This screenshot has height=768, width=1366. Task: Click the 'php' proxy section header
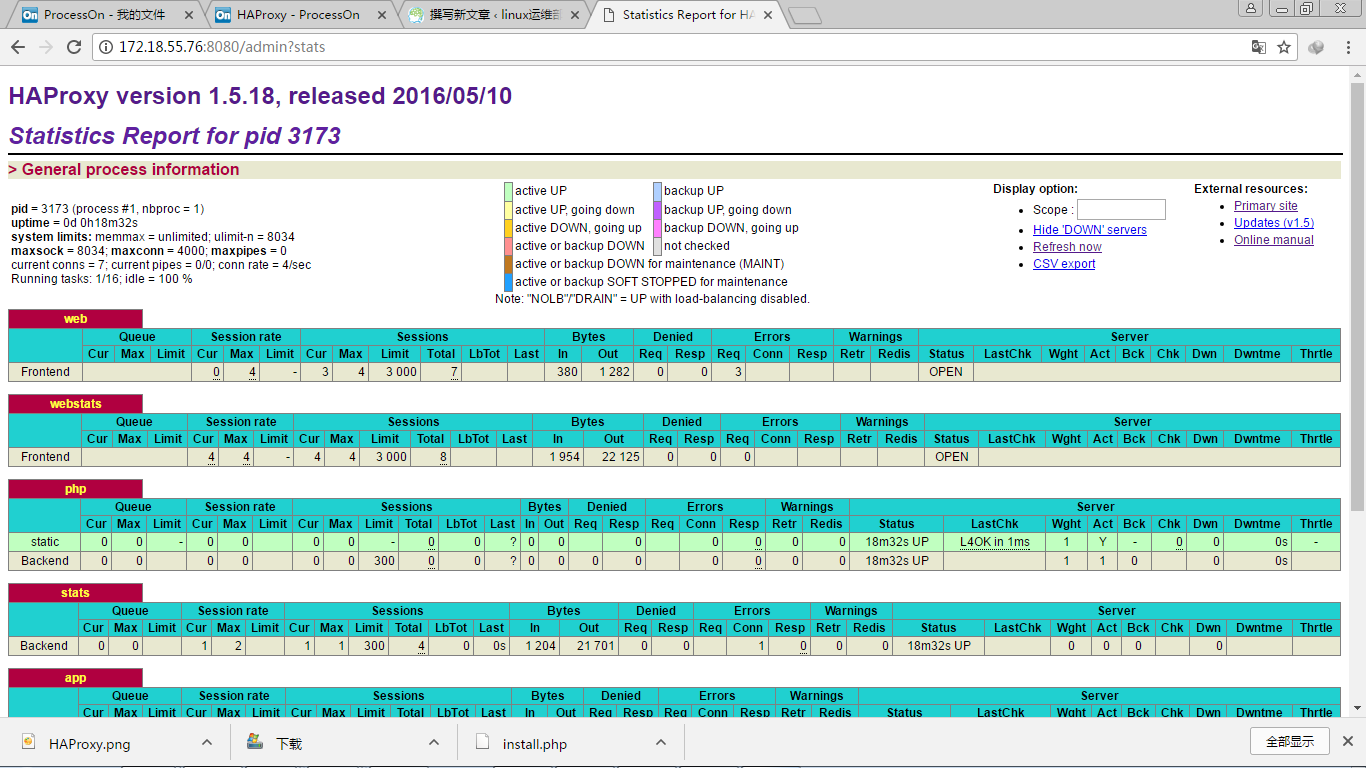pyautogui.click(x=75, y=489)
